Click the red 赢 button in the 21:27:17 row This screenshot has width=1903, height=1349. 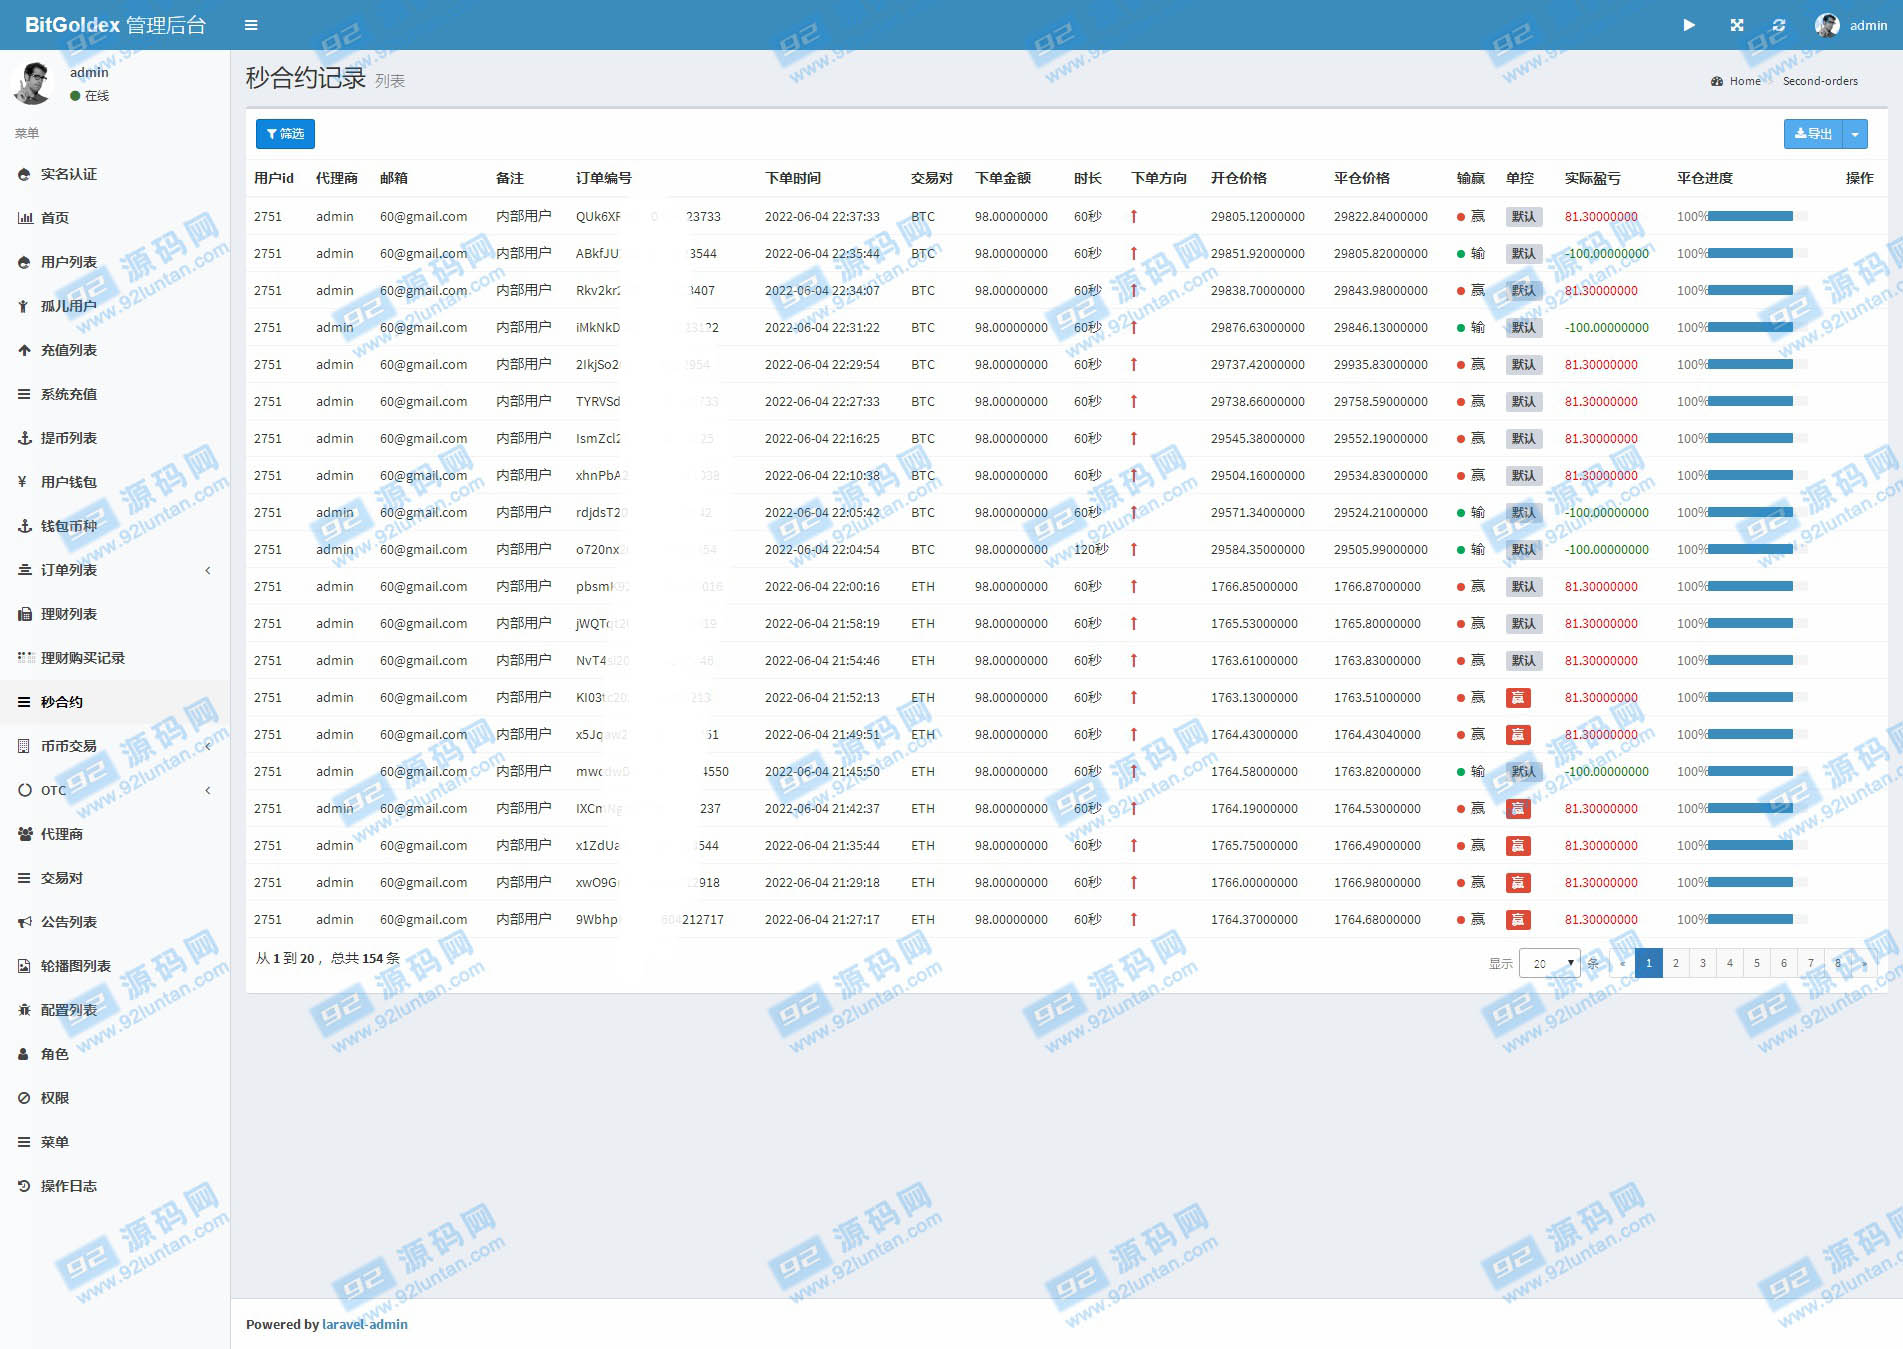[x=1518, y=920]
